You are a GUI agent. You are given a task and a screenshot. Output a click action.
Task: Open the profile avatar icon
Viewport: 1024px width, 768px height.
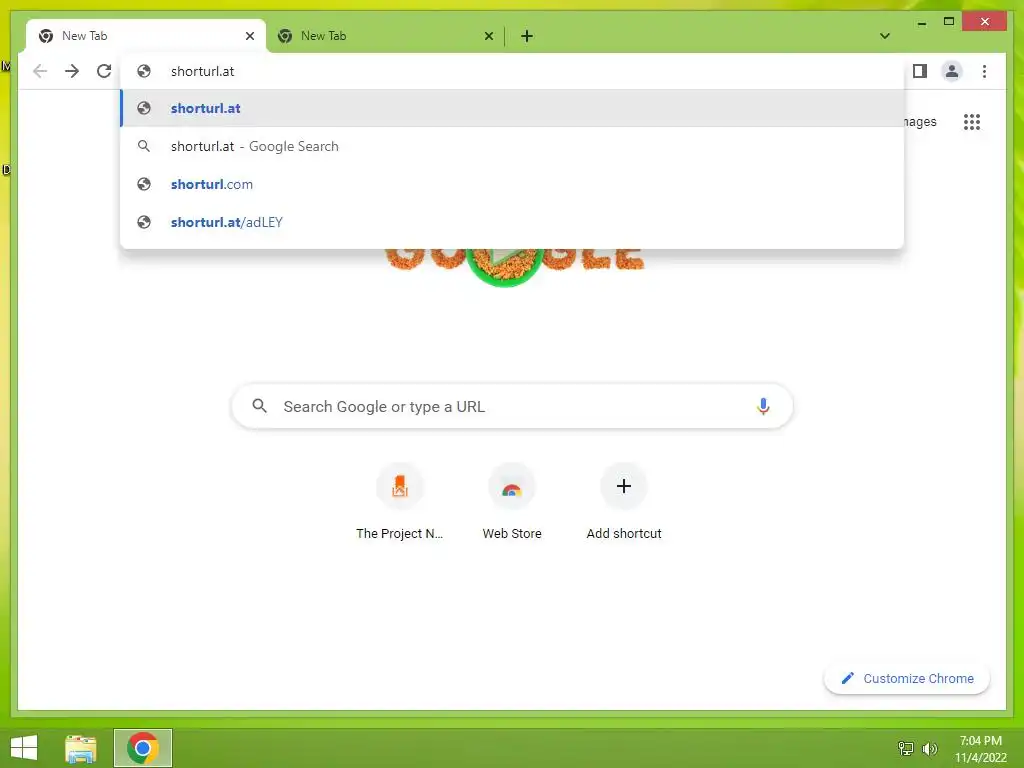click(952, 71)
